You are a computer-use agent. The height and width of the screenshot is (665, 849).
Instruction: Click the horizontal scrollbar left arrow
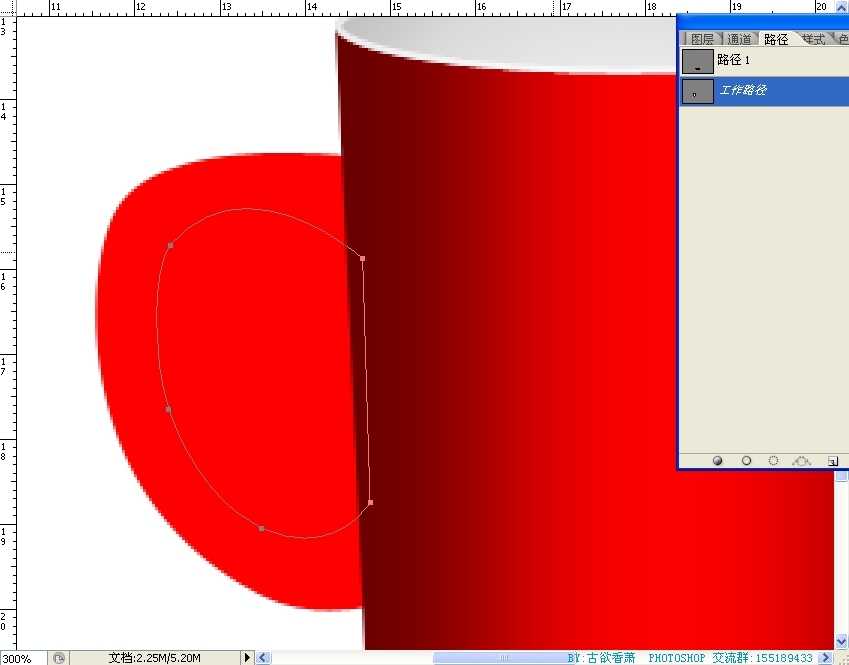click(x=264, y=658)
